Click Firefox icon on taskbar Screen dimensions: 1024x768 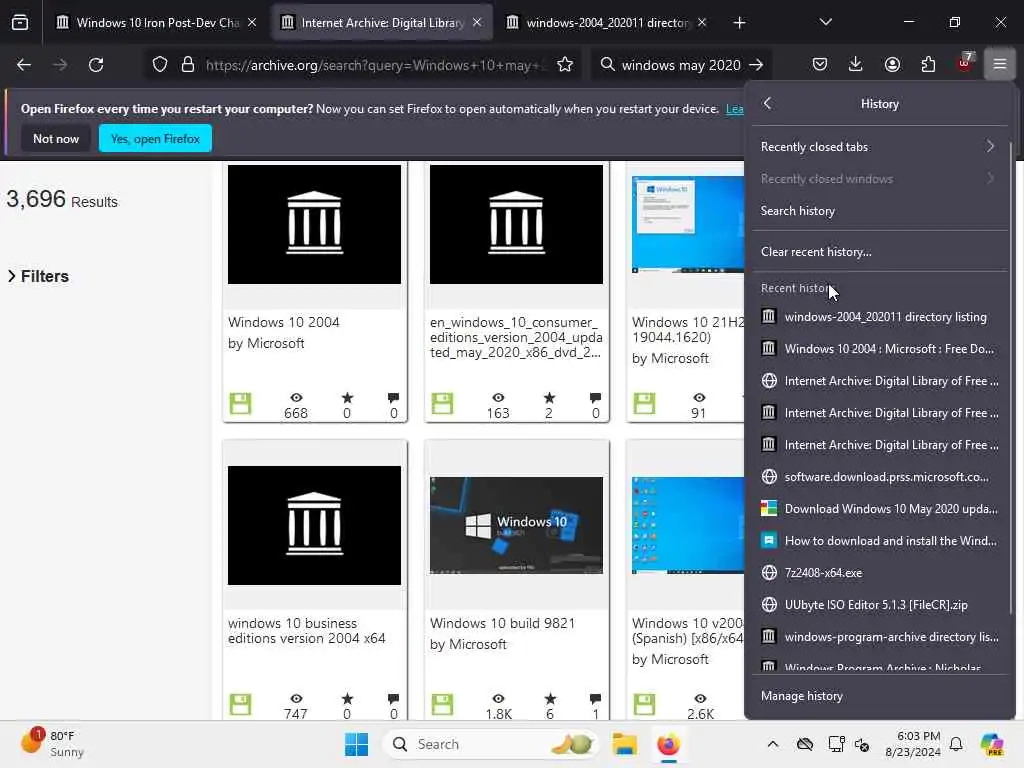pos(668,744)
